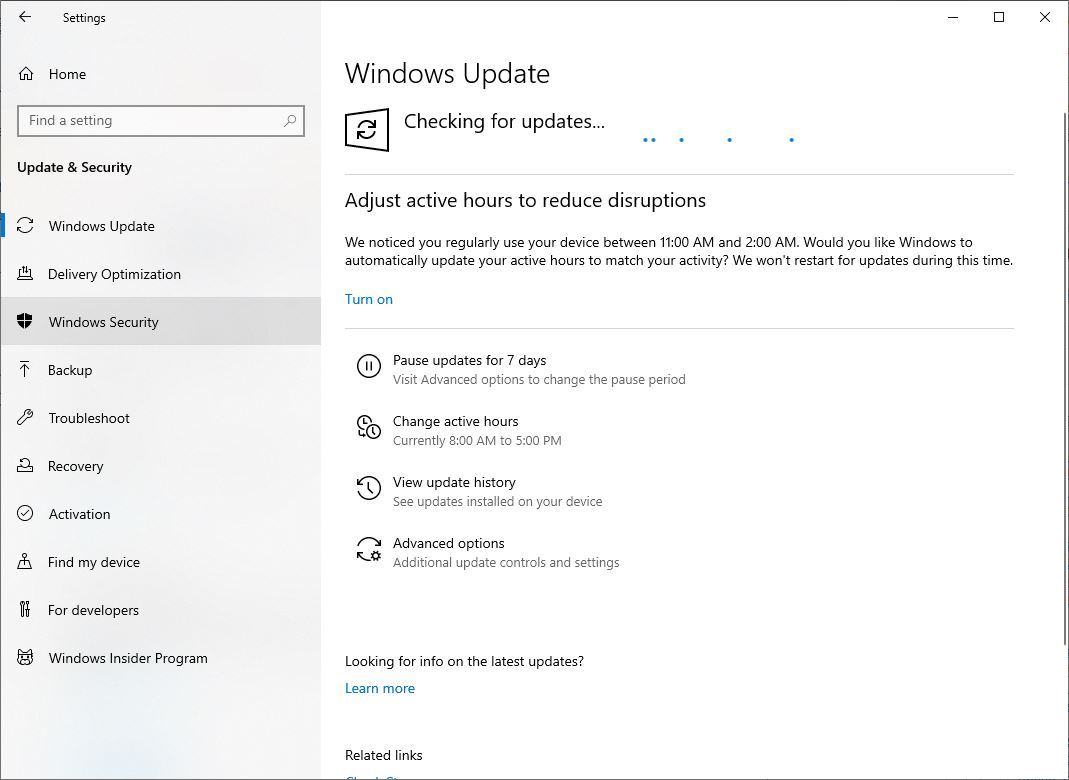Close the Settings window
The height and width of the screenshot is (780, 1069).
tap(1044, 17)
